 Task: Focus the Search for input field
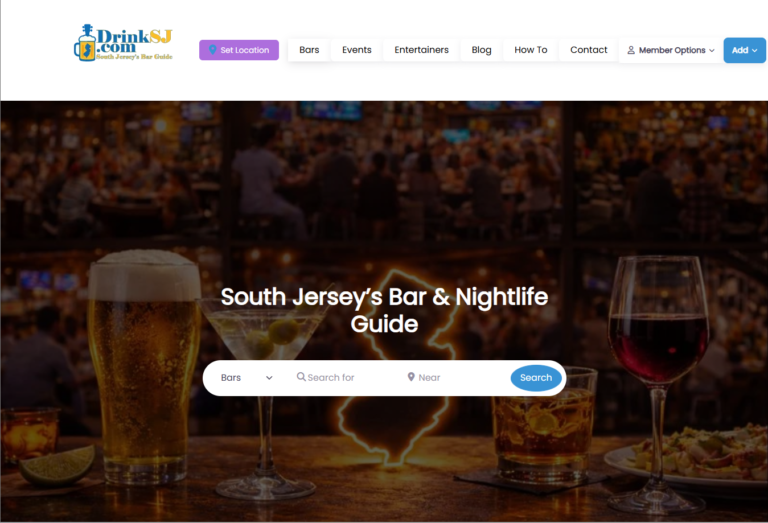(x=346, y=378)
